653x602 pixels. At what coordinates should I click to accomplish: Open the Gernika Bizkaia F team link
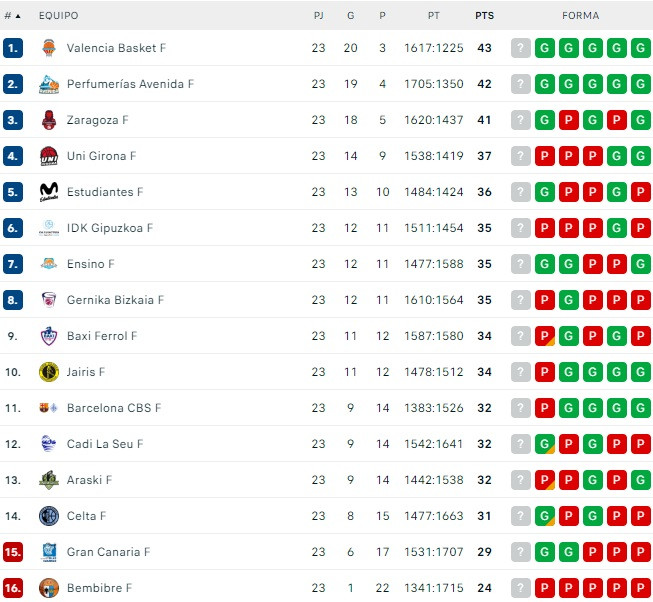(x=115, y=300)
